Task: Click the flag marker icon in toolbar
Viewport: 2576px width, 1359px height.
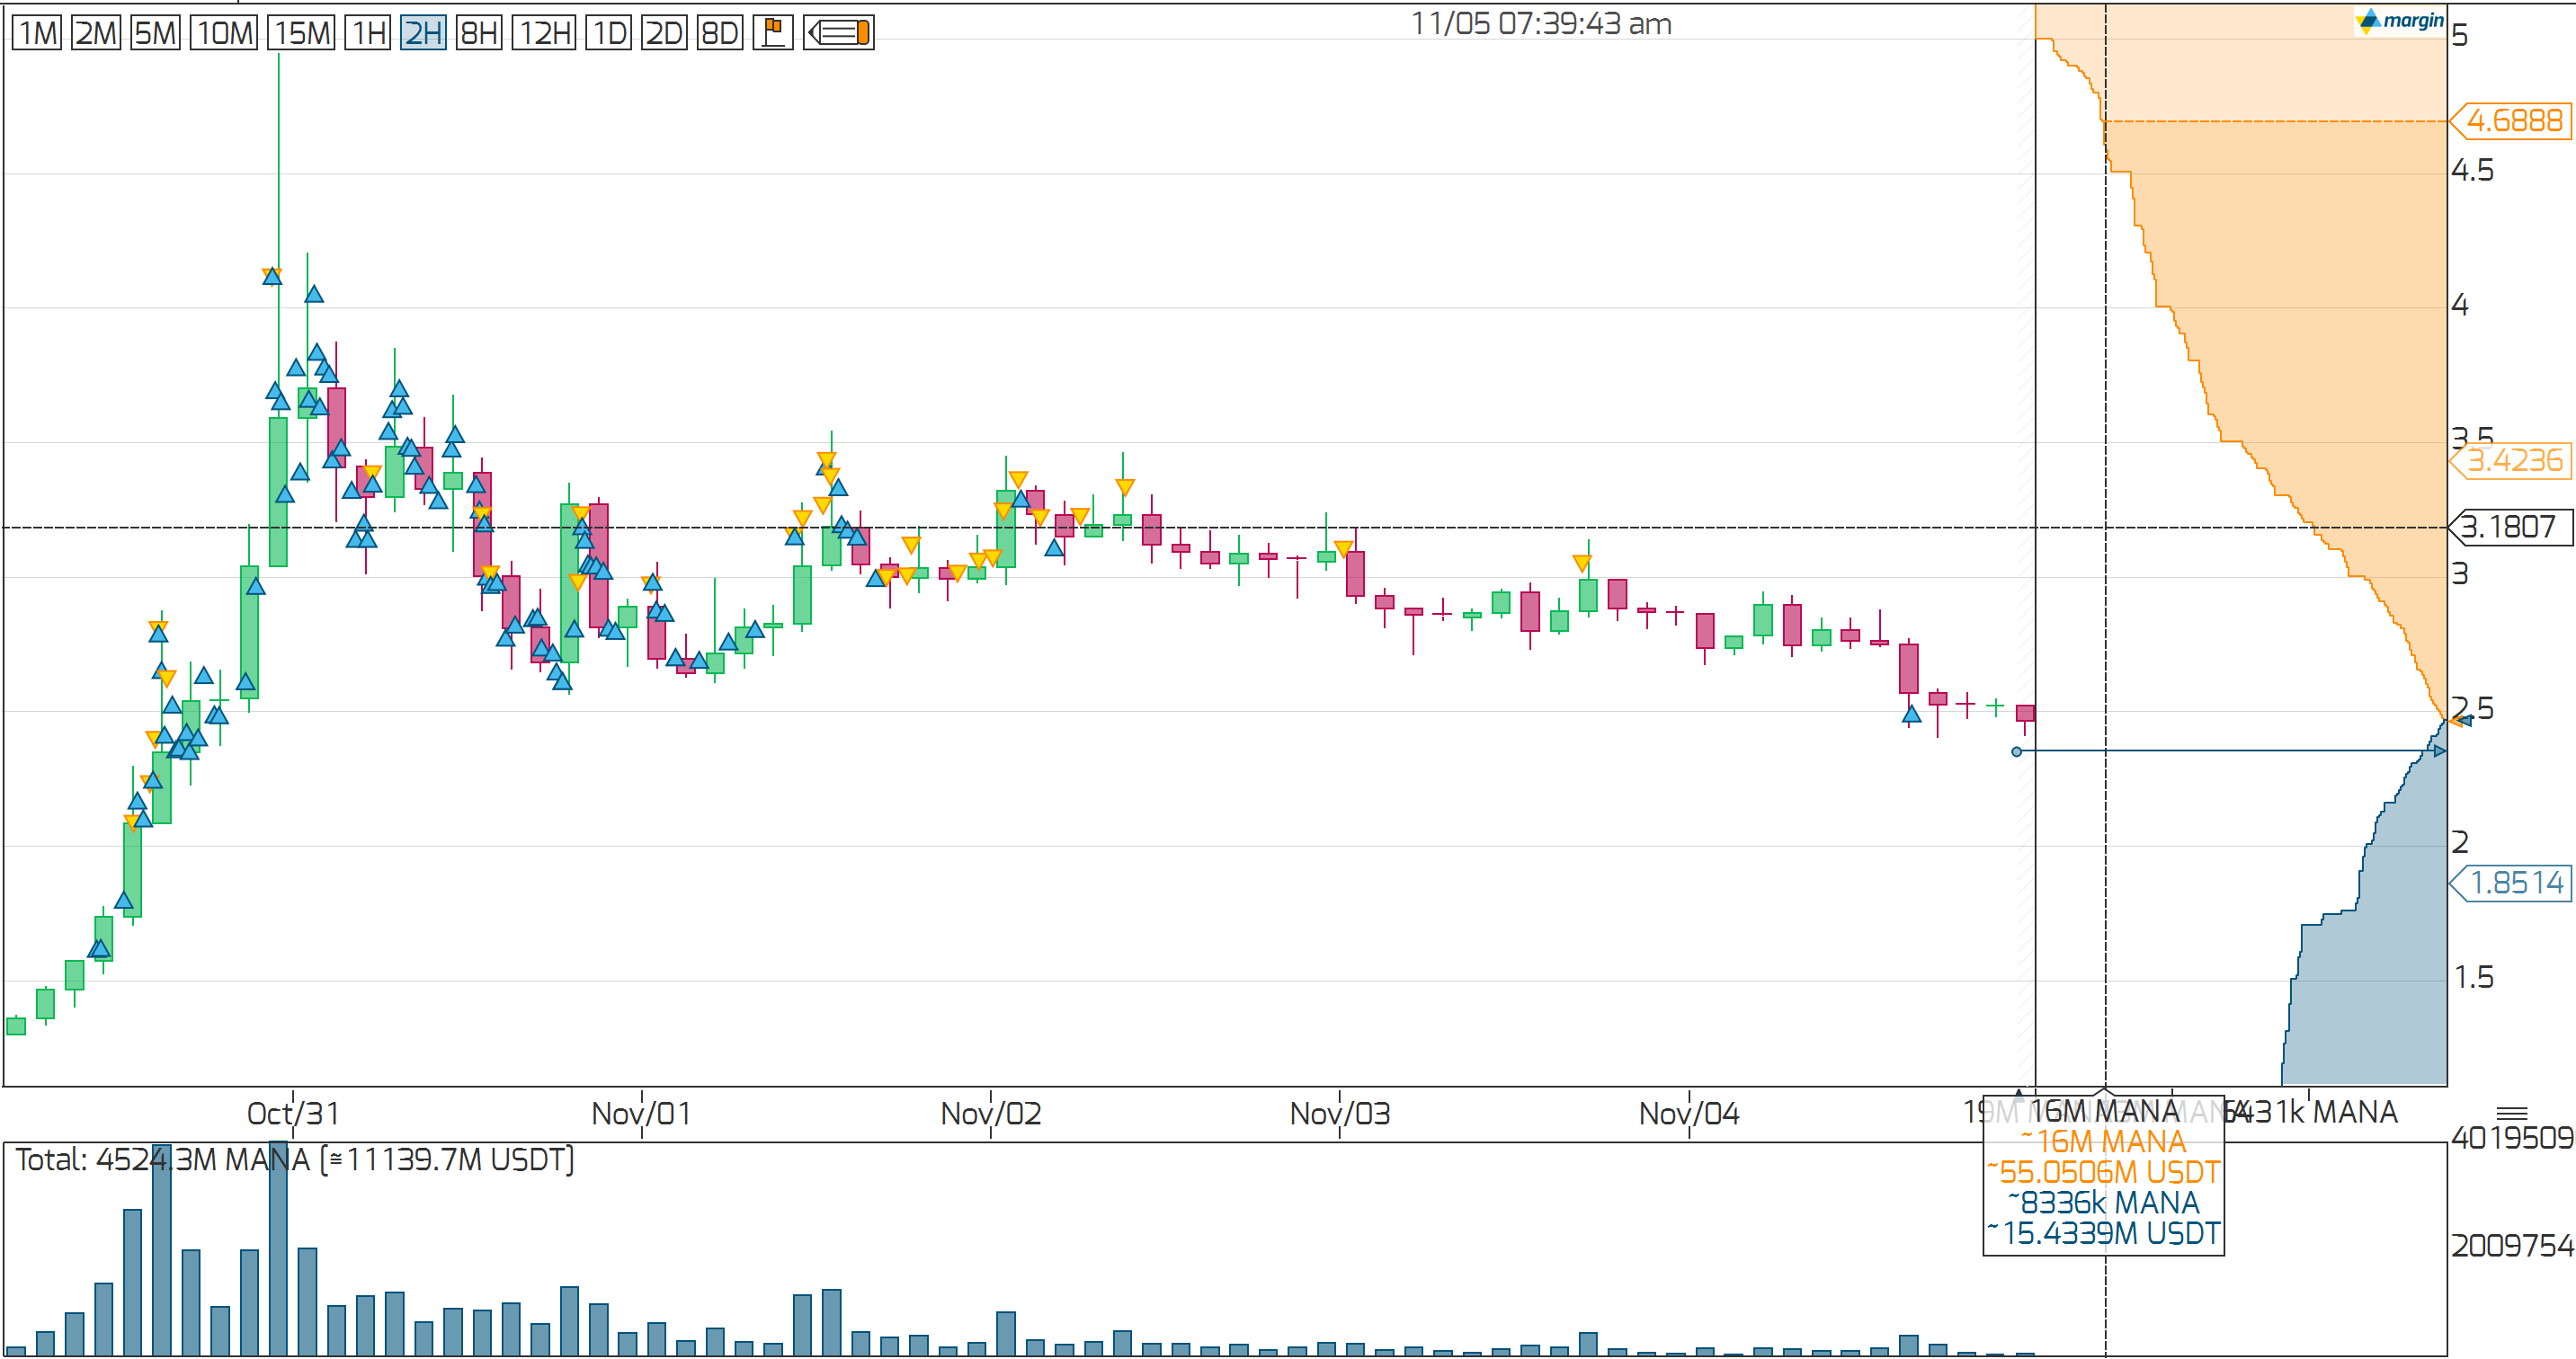Action: pos(772,33)
